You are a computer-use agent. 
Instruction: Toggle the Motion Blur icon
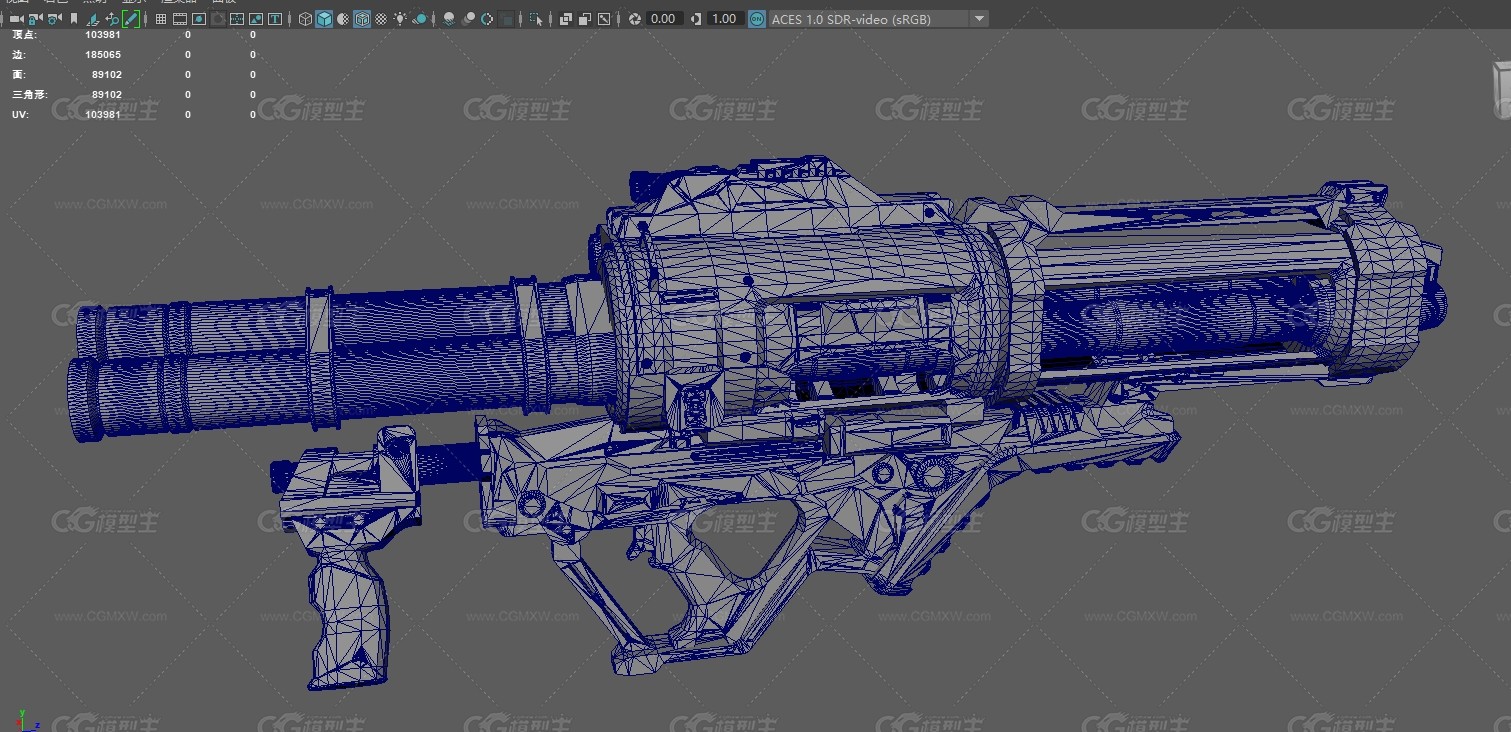pyautogui.click(x=469, y=19)
